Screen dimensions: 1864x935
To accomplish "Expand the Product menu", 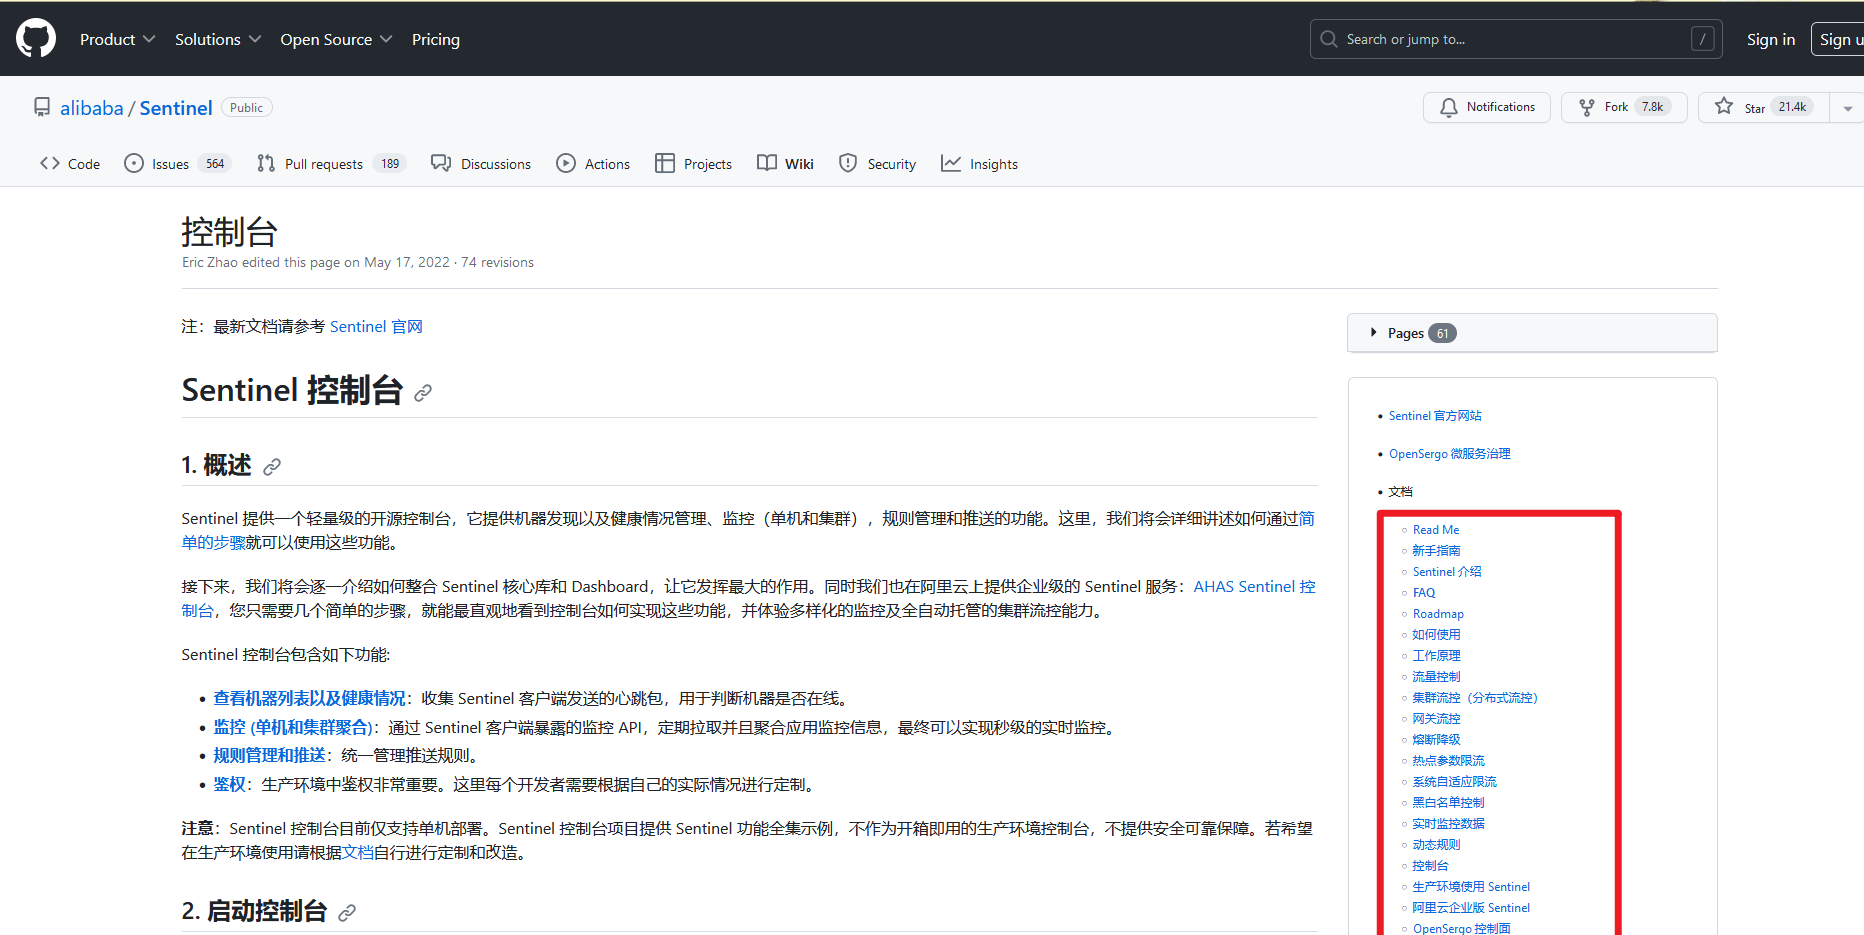I will 117,39.
